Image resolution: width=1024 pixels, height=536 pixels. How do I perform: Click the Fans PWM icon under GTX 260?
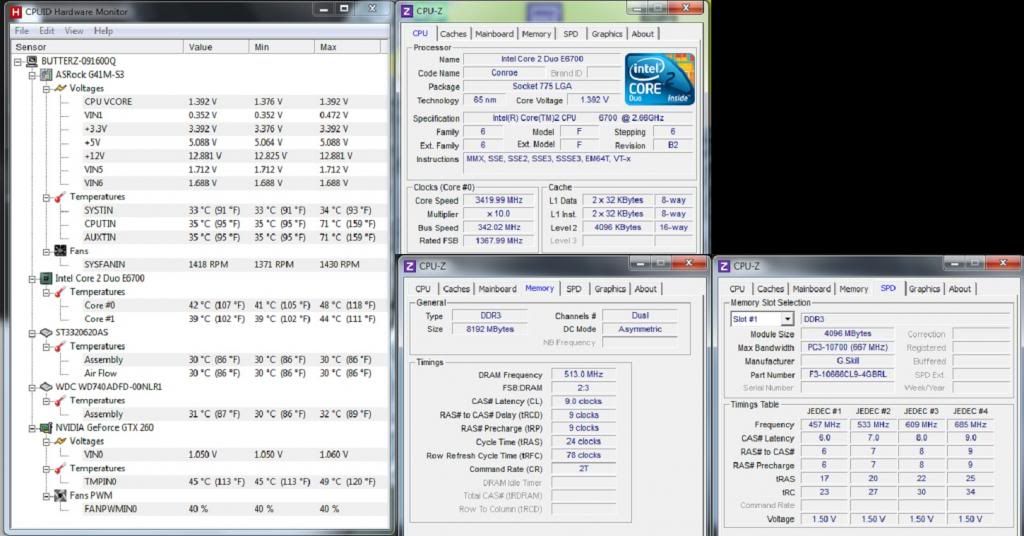[60, 496]
